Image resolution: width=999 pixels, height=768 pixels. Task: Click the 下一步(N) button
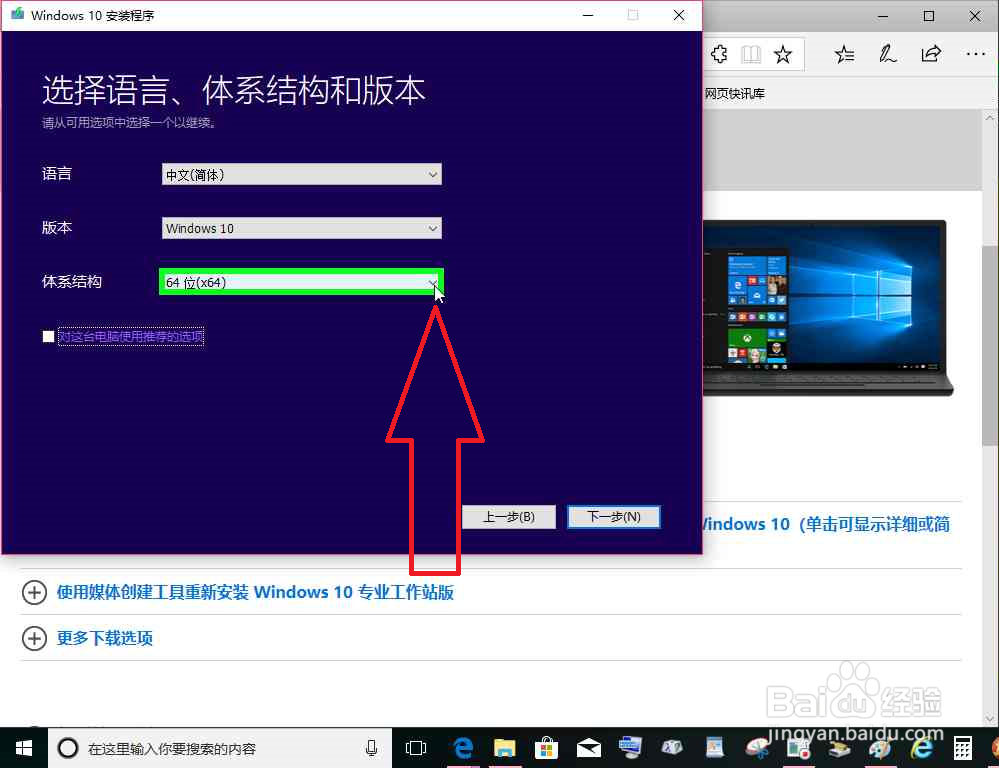(613, 517)
